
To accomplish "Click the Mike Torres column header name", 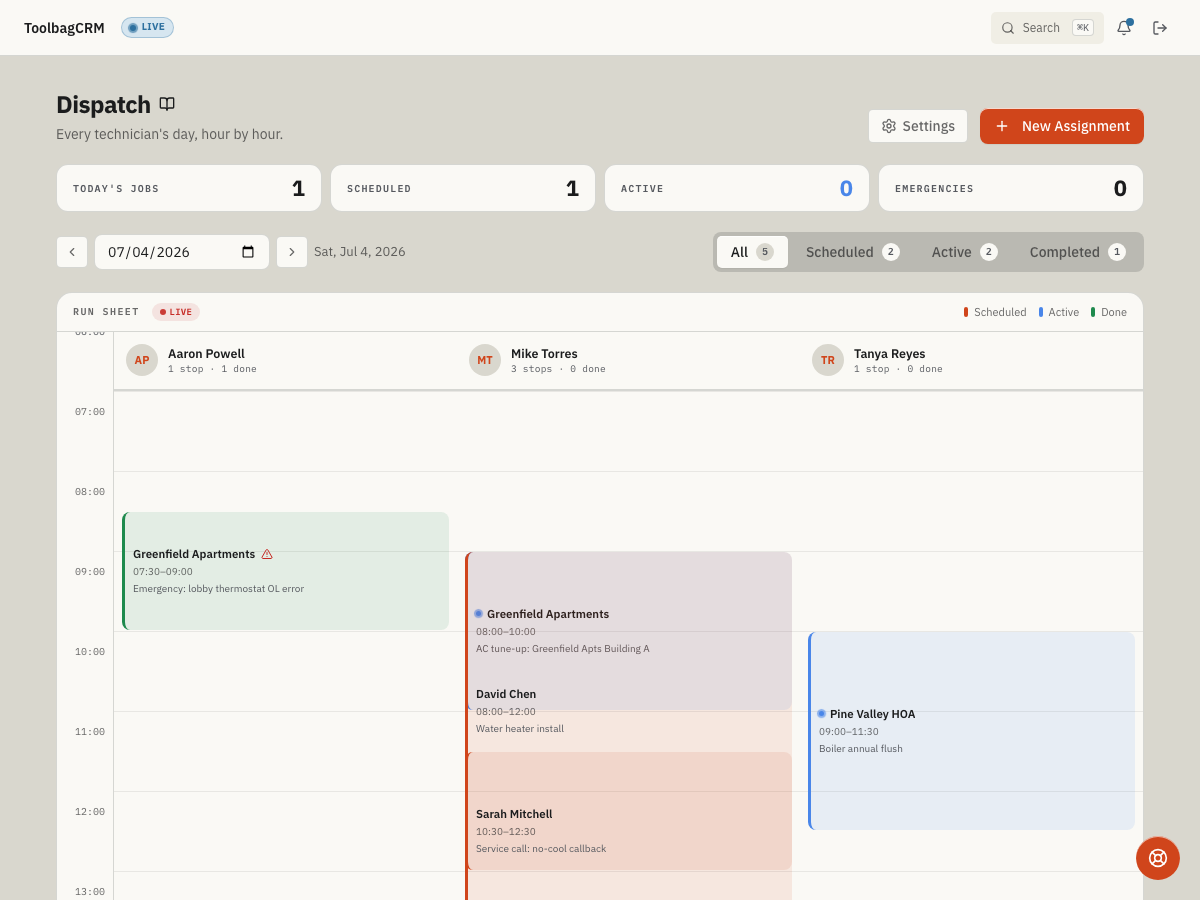I will [544, 354].
